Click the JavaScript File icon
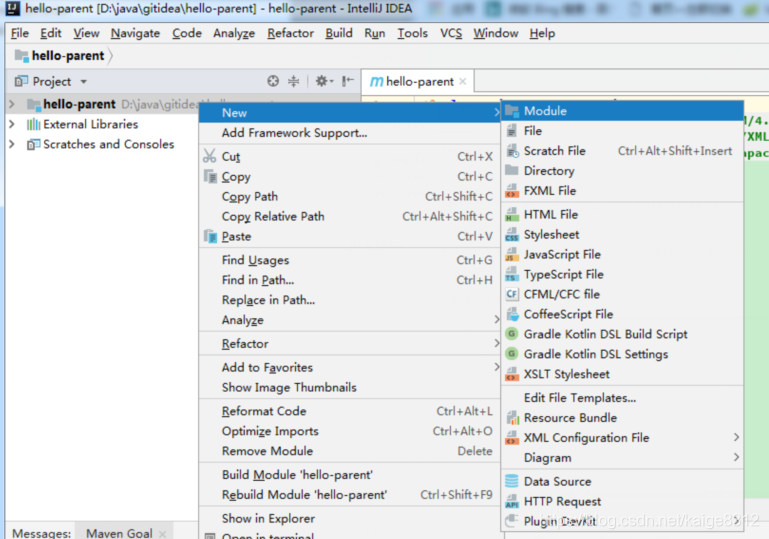Screen dimensions: 769x539 coord(512,255)
